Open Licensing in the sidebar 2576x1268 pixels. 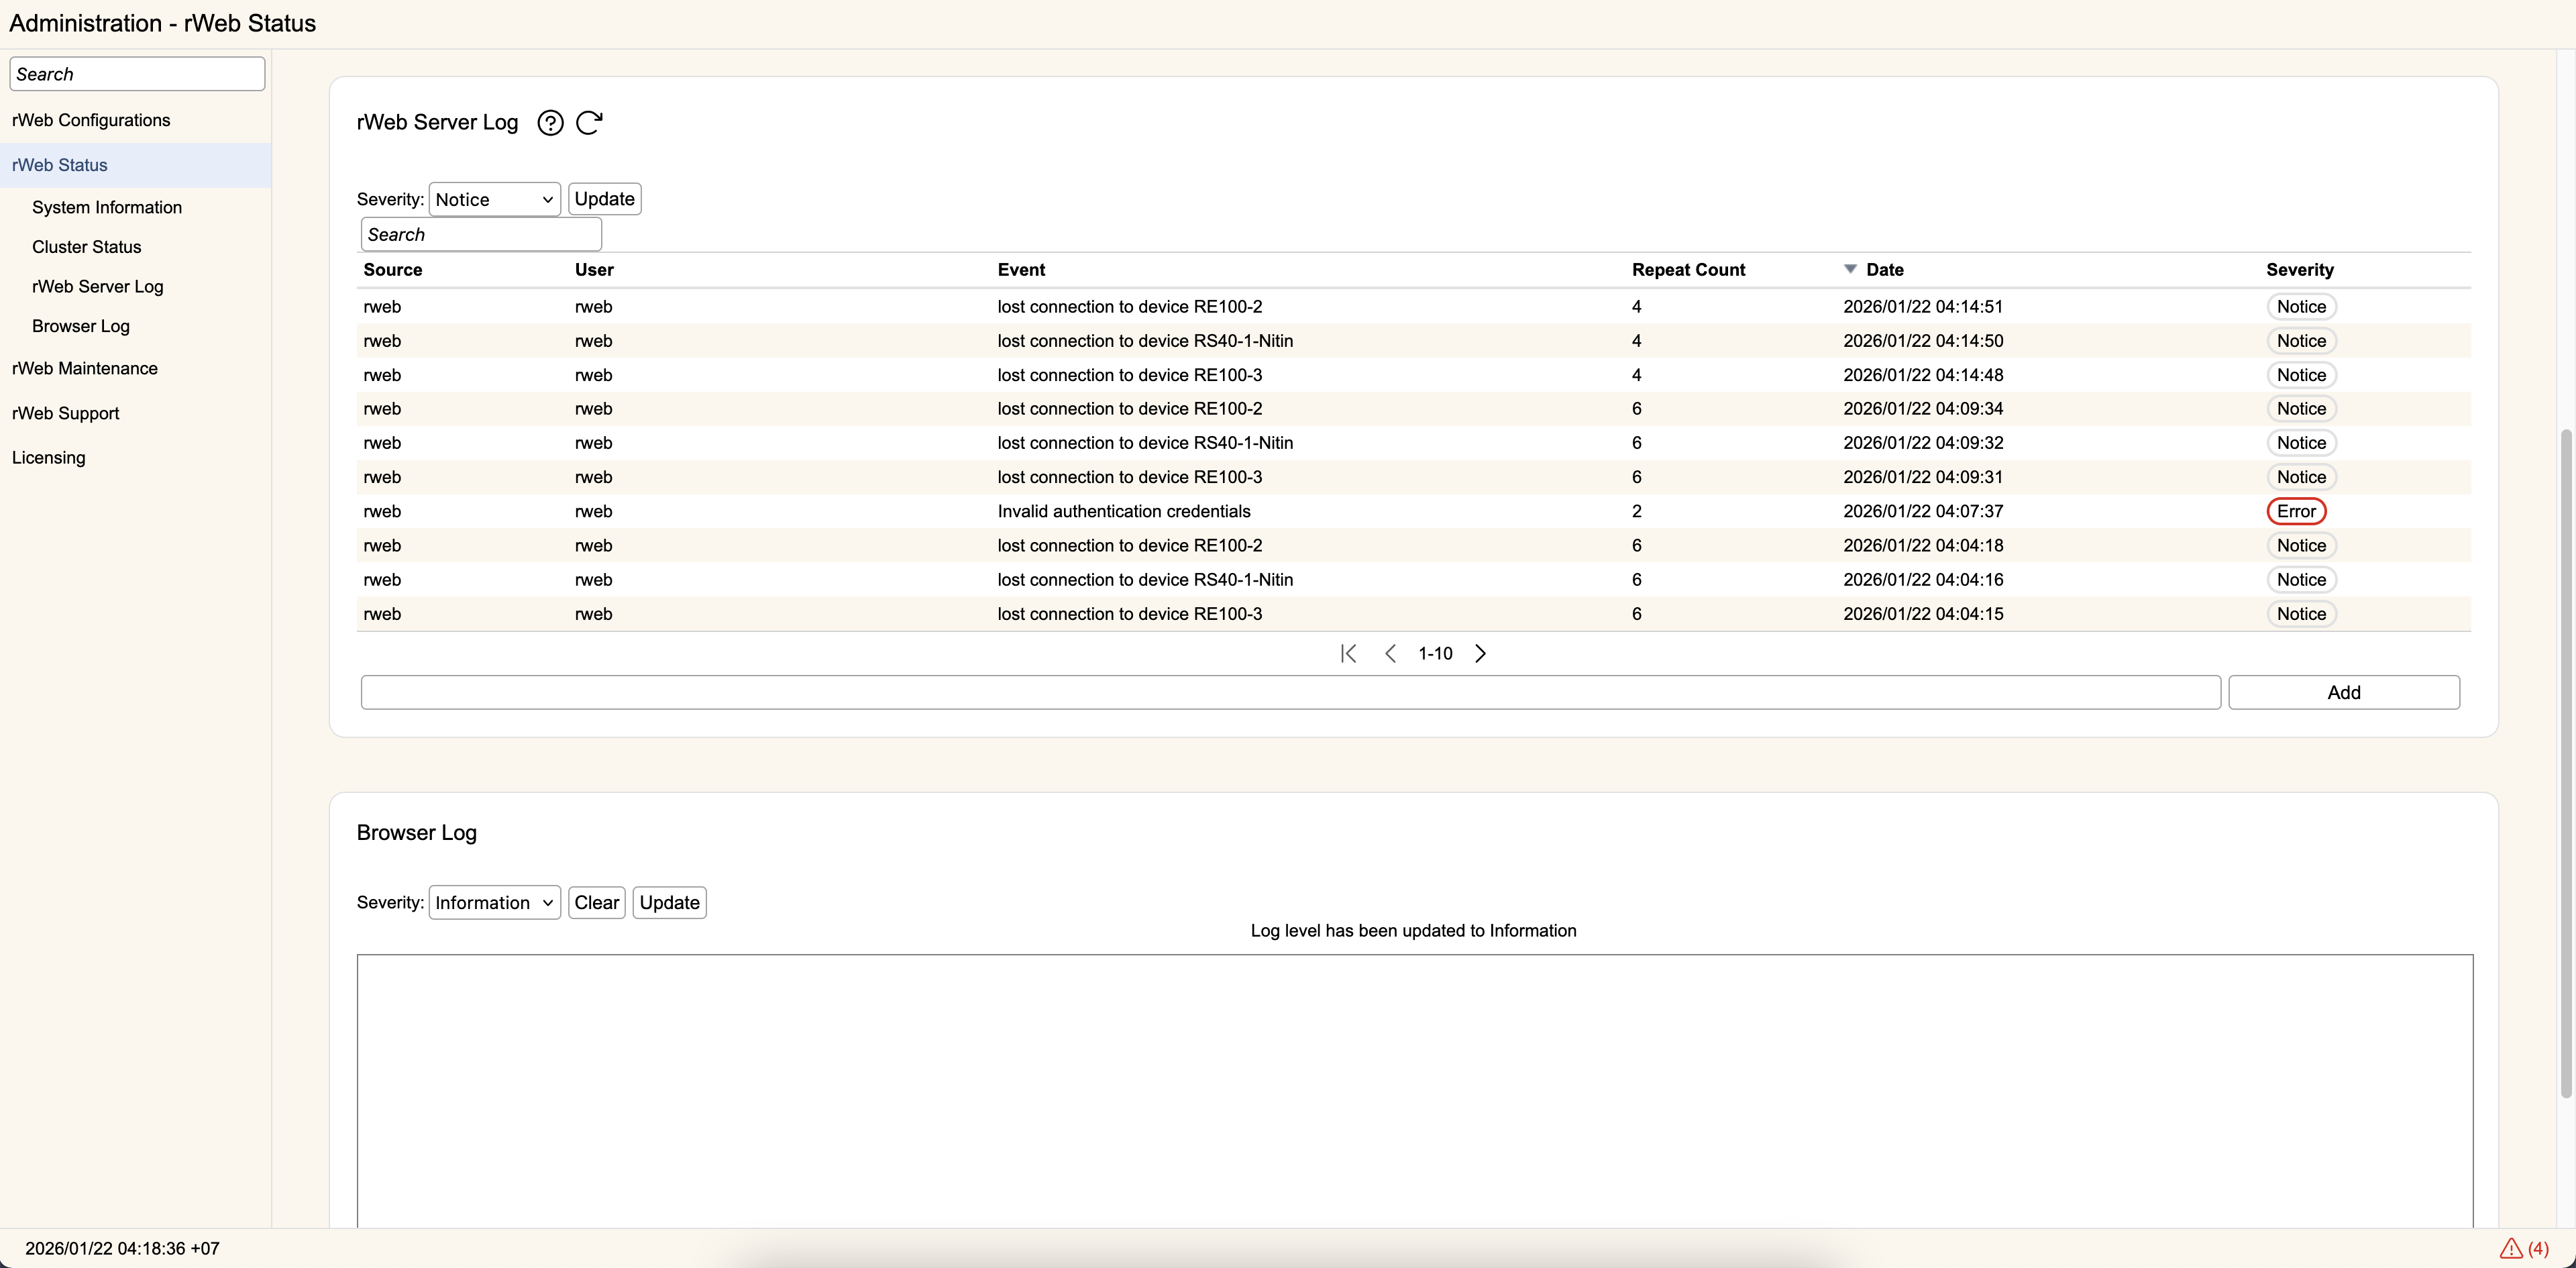tap(49, 457)
